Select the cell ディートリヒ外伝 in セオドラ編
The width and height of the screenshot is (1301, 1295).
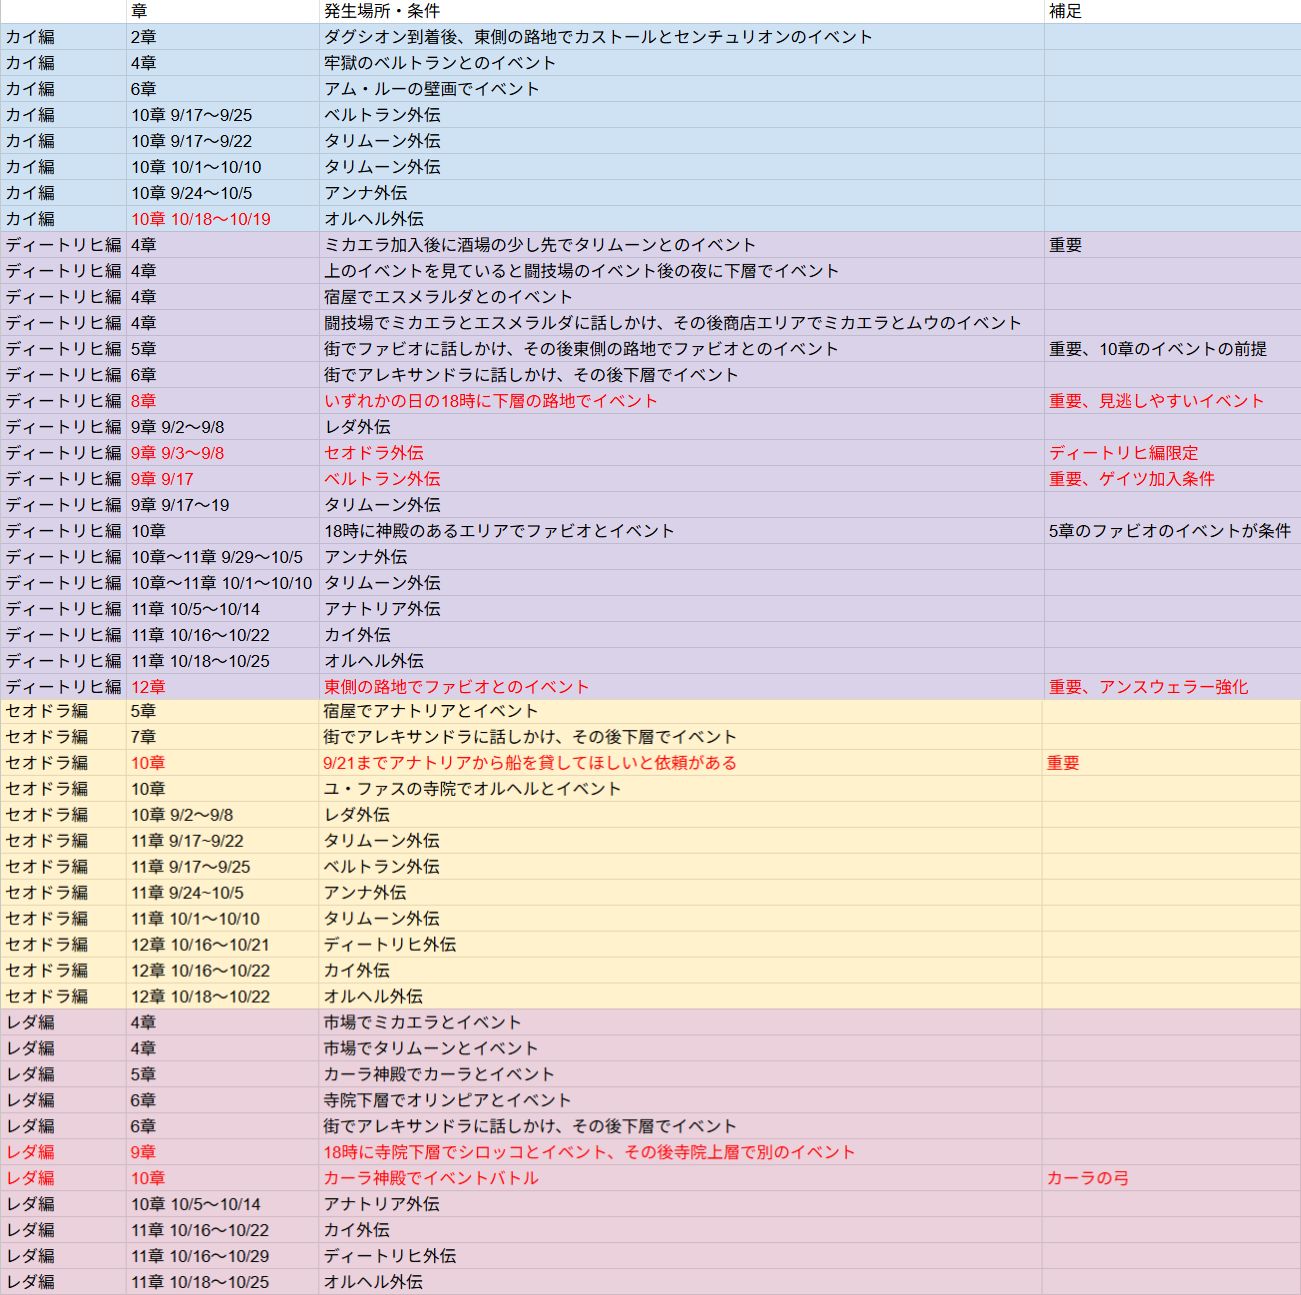tap(681, 945)
